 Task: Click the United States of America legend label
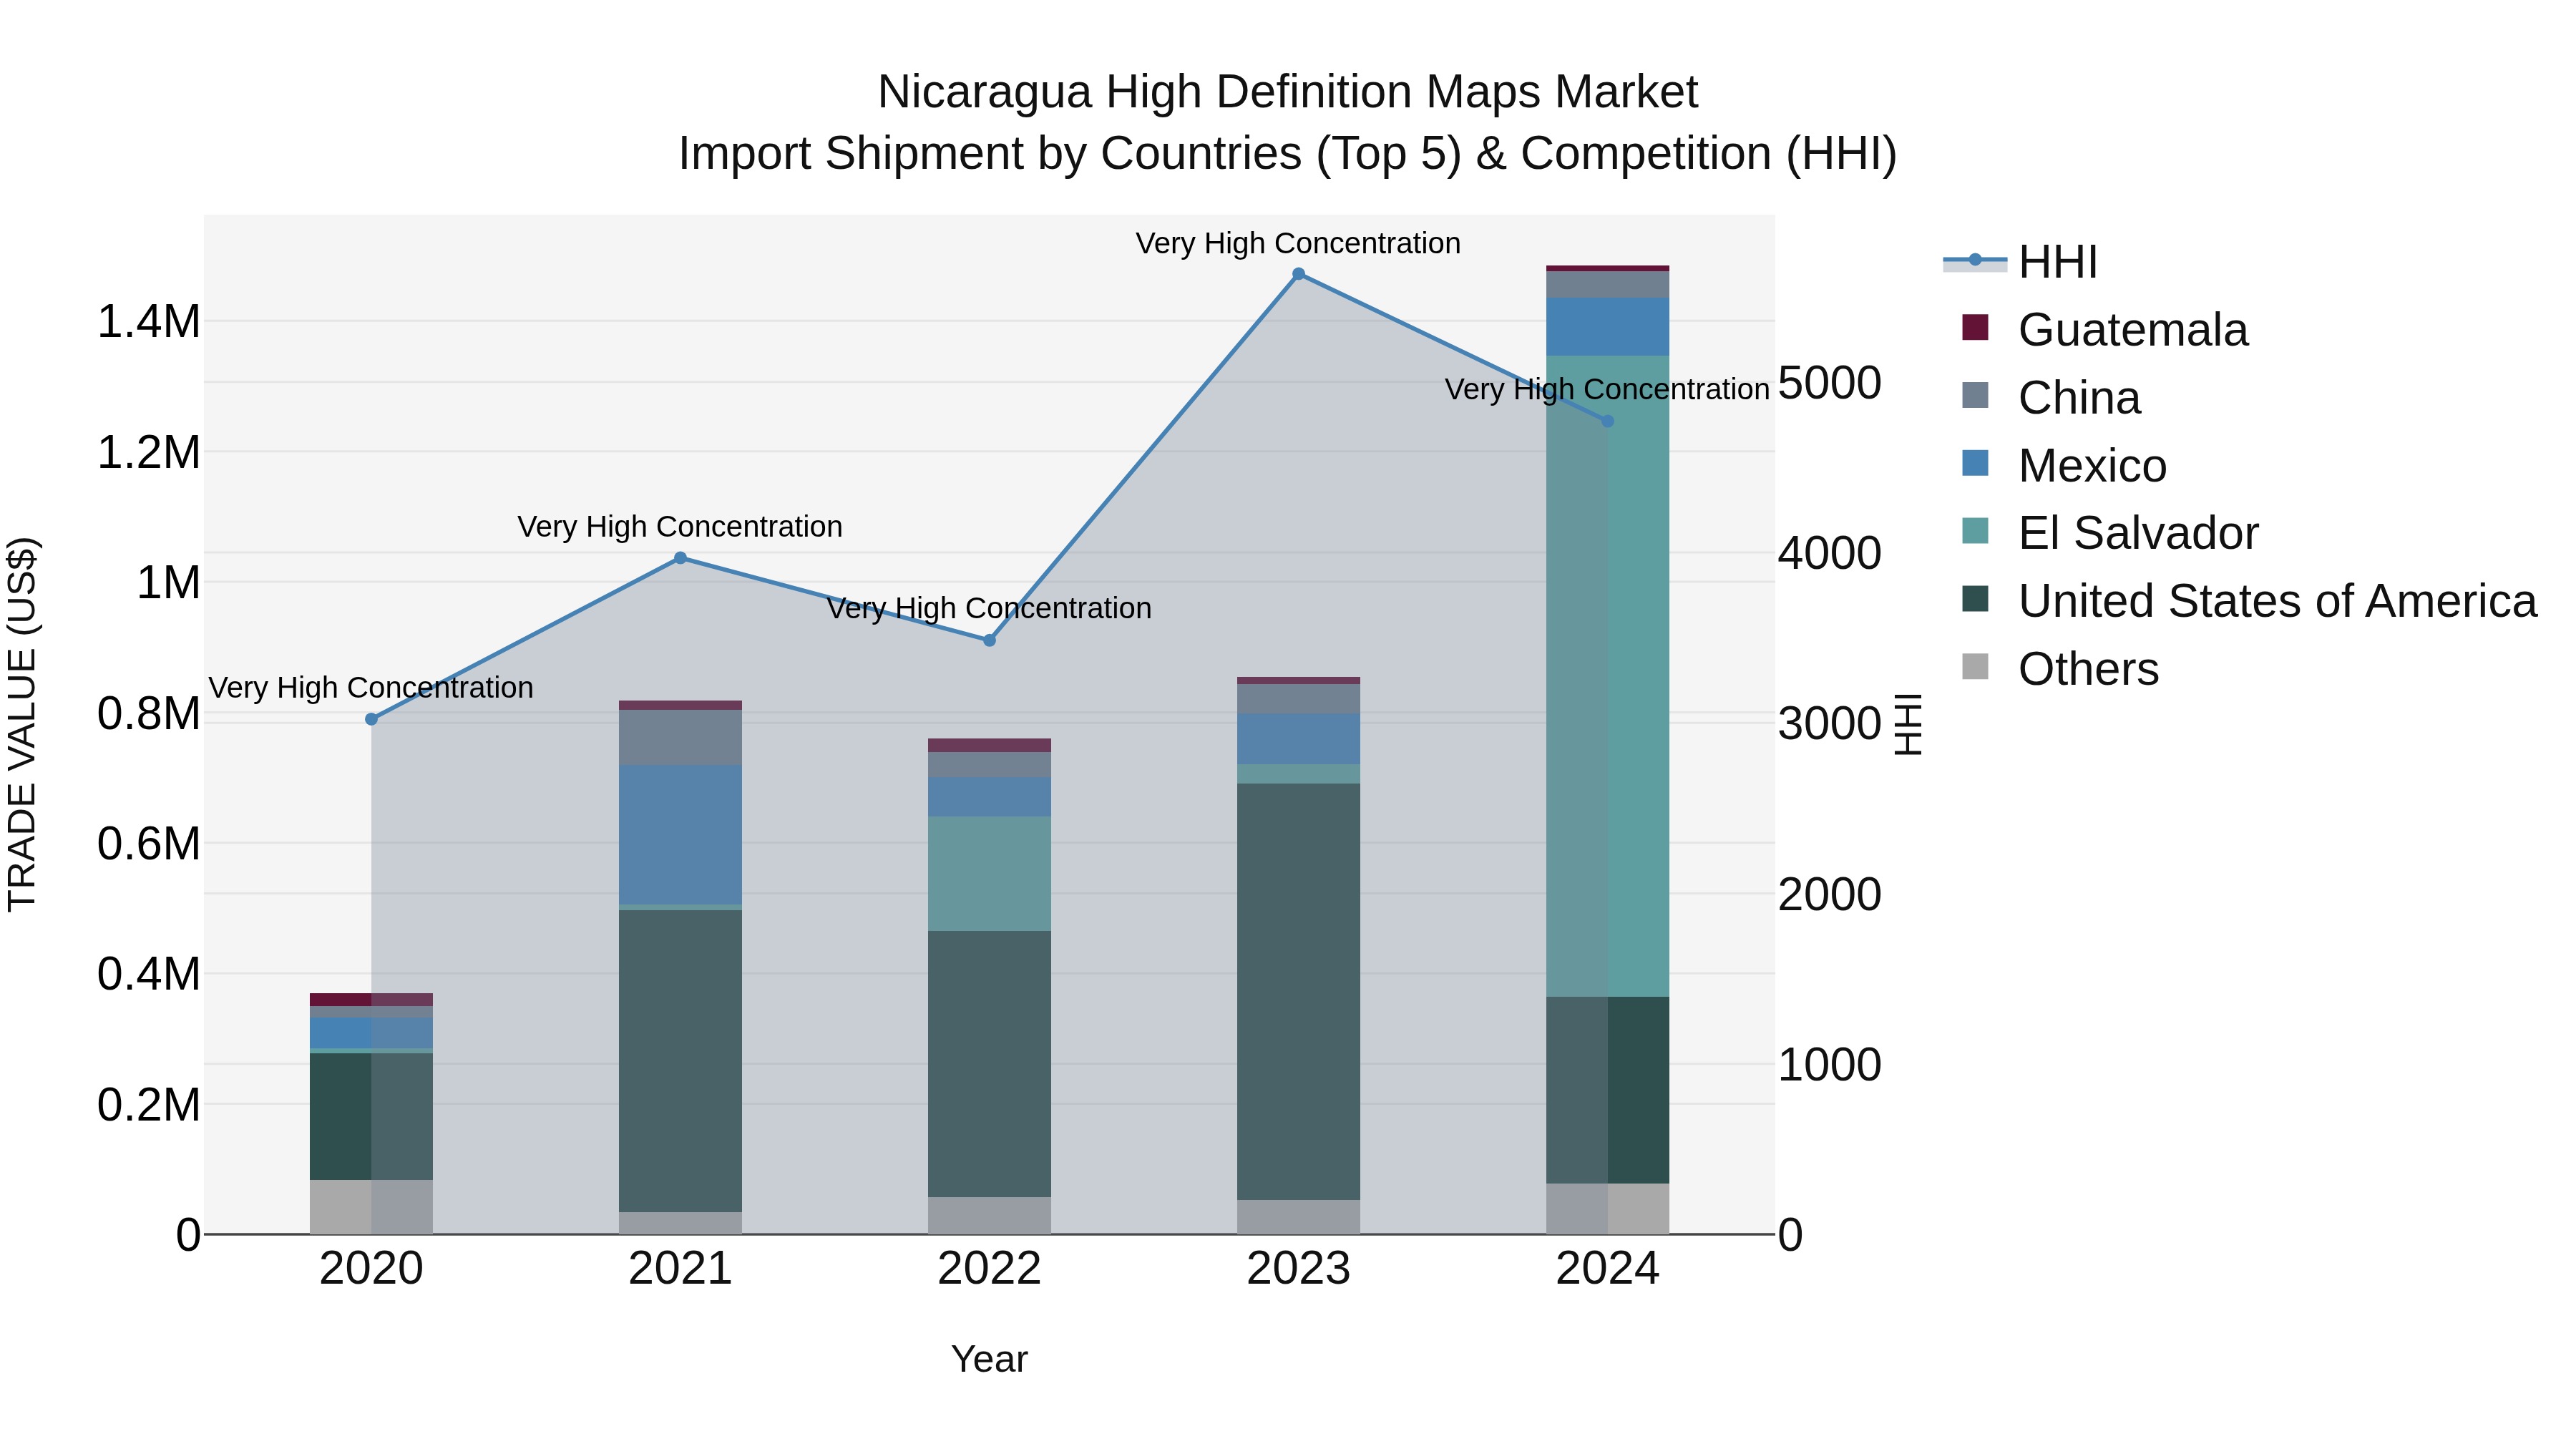(2277, 601)
